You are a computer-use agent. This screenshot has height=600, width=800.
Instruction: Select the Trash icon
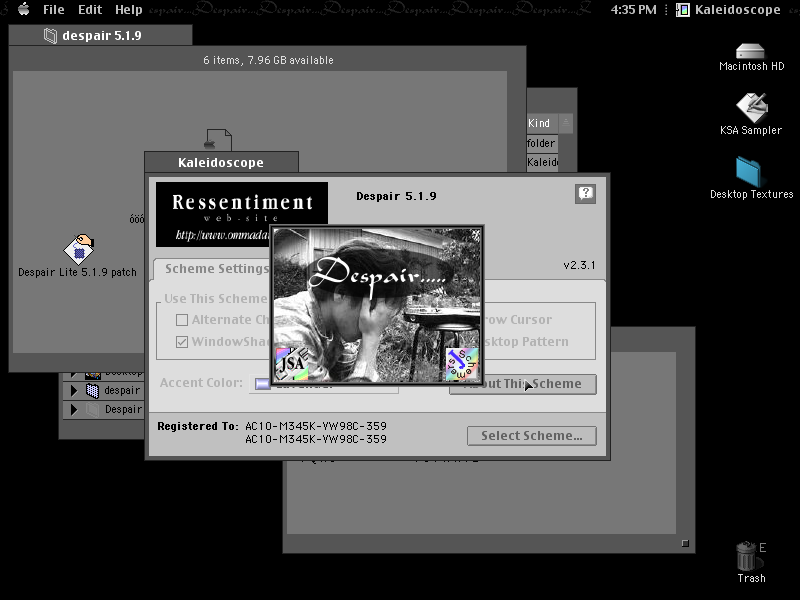point(747,556)
